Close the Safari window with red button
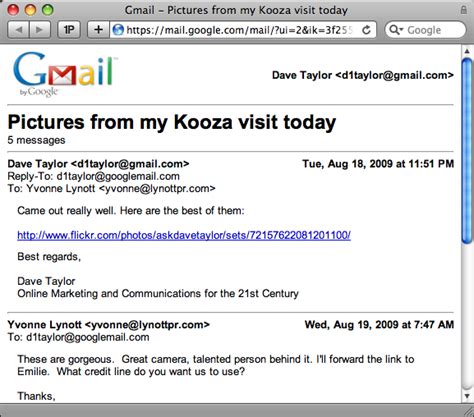 (x=13, y=10)
